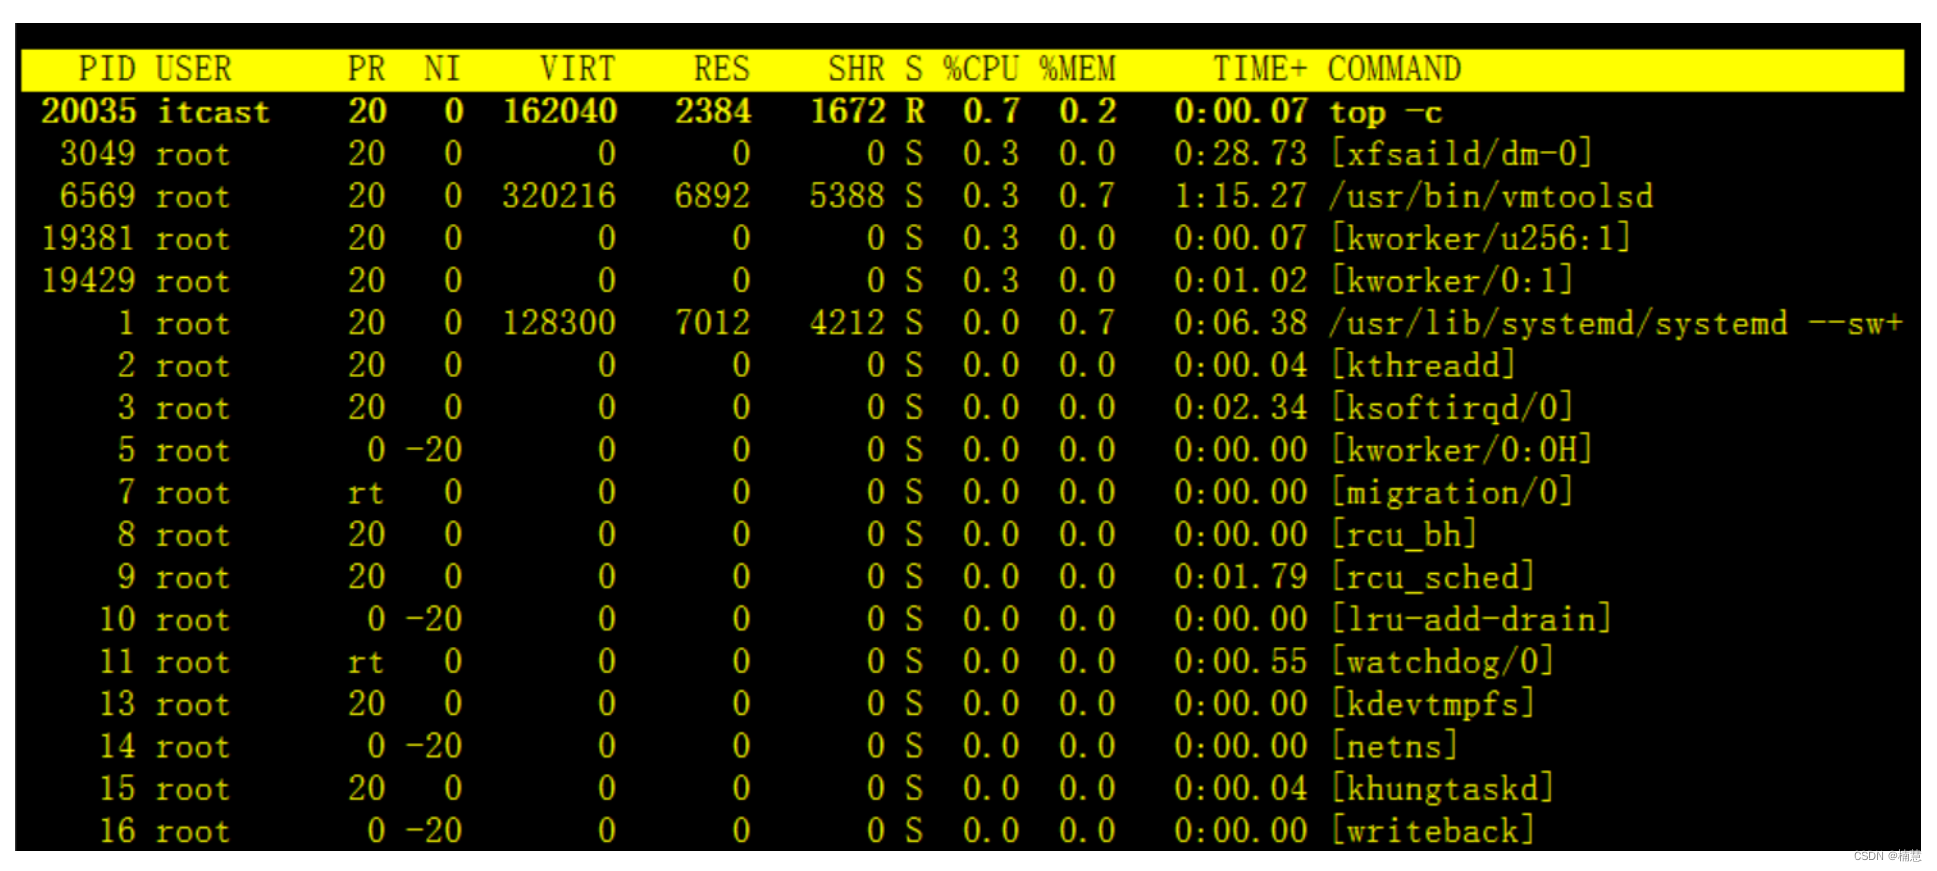
Task: Click SHR value 4212
Action: pyautogui.click(x=847, y=323)
